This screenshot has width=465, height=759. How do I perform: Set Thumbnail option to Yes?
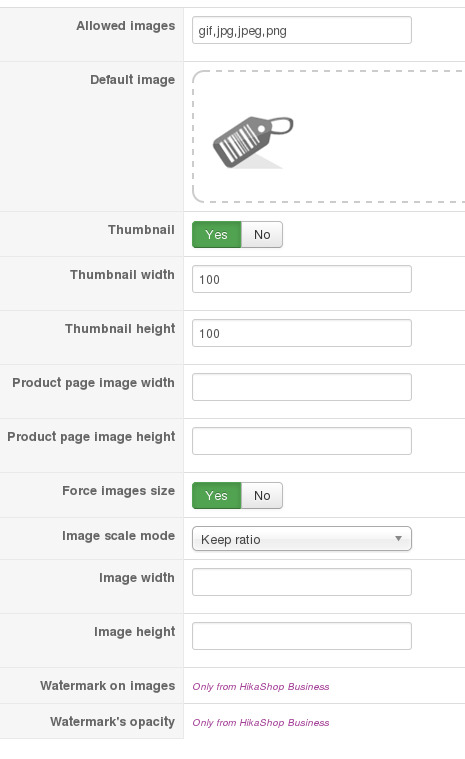pyautogui.click(x=216, y=235)
